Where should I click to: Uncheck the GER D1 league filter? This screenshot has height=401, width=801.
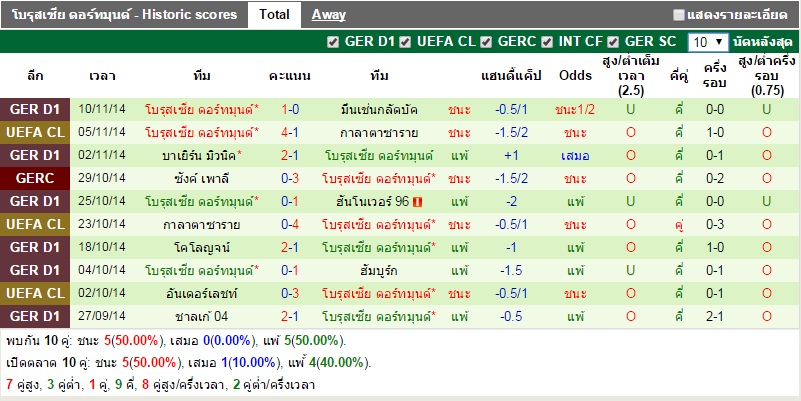point(334,42)
